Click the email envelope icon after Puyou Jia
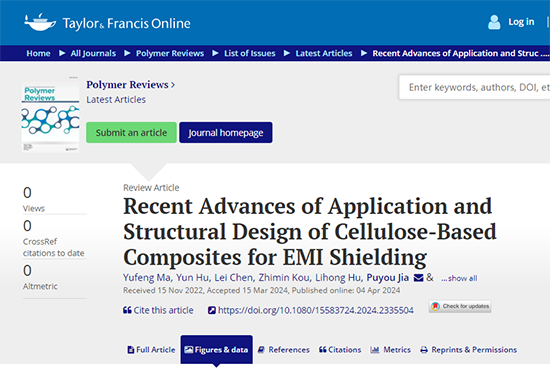The width and height of the screenshot is (550, 369). click(418, 278)
